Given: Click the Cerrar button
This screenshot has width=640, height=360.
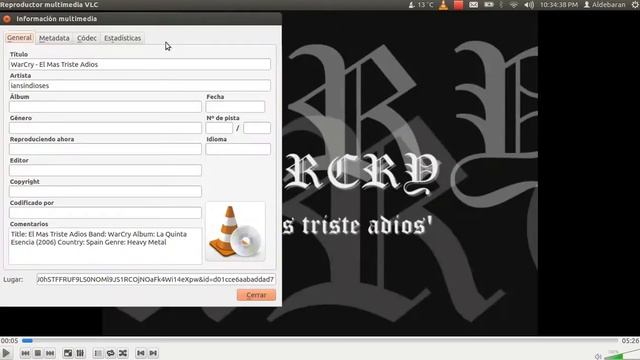Looking at the screenshot, I should [256, 295].
